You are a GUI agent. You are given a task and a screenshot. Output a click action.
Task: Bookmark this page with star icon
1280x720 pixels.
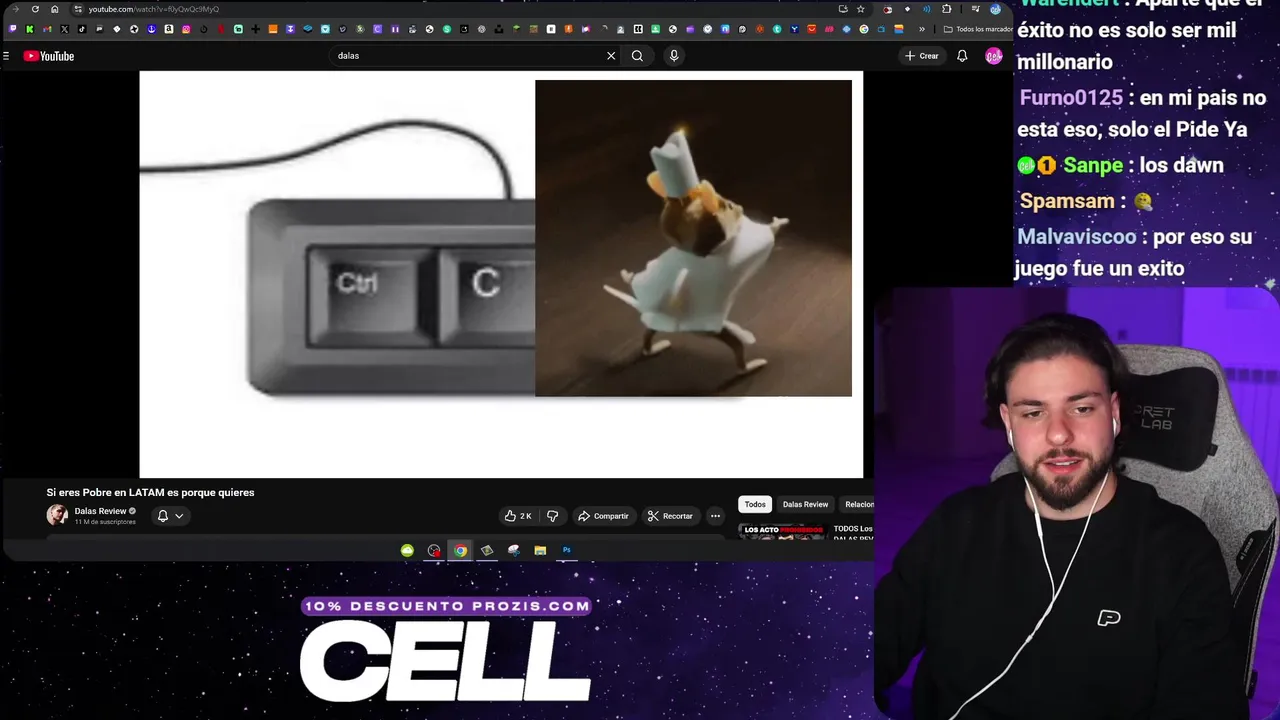click(861, 9)
